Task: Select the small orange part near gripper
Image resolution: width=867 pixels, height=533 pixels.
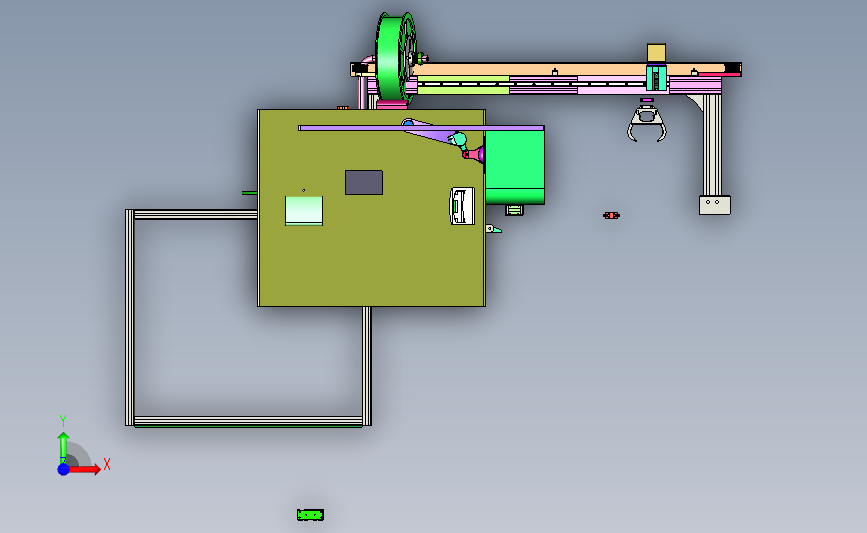Action: coord(611,215)
